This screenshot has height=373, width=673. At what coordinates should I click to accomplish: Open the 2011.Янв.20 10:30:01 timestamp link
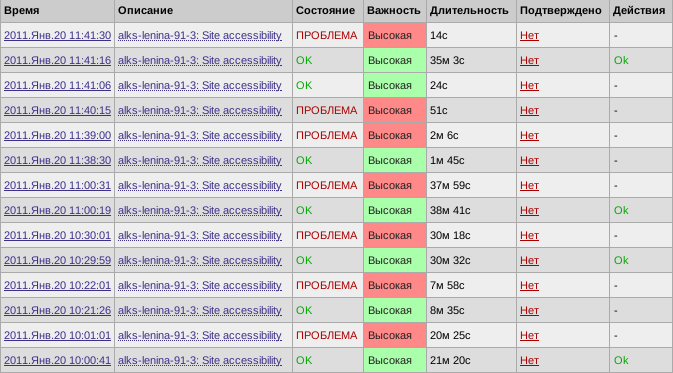point(58,236)
